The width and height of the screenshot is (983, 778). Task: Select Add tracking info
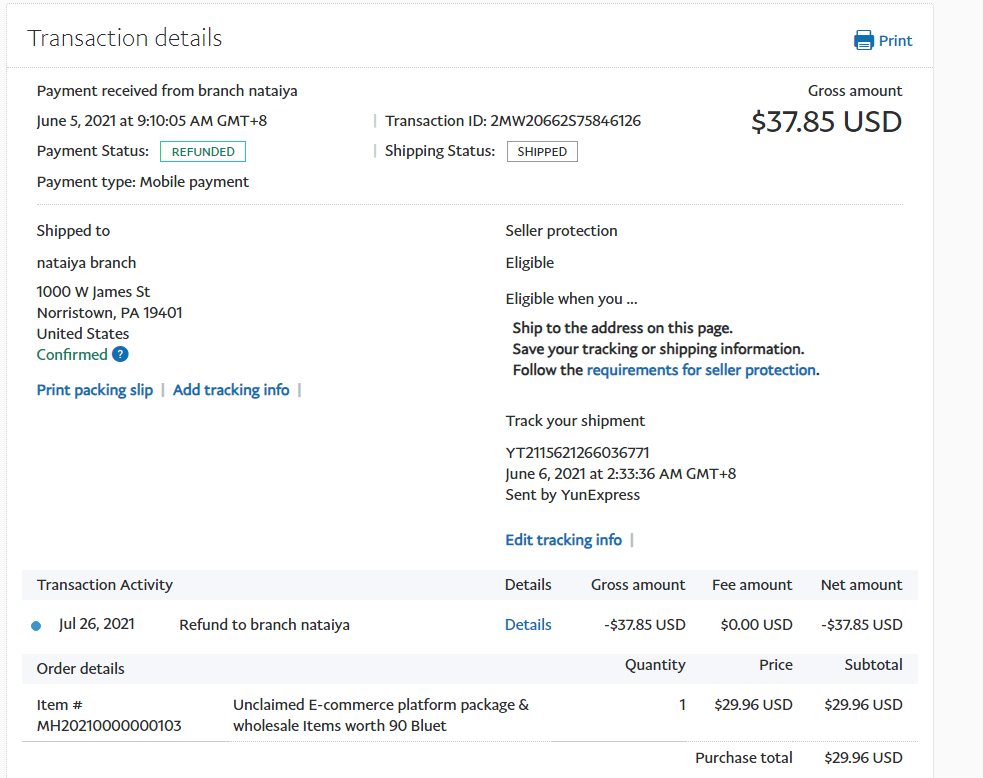coord(231,390)
